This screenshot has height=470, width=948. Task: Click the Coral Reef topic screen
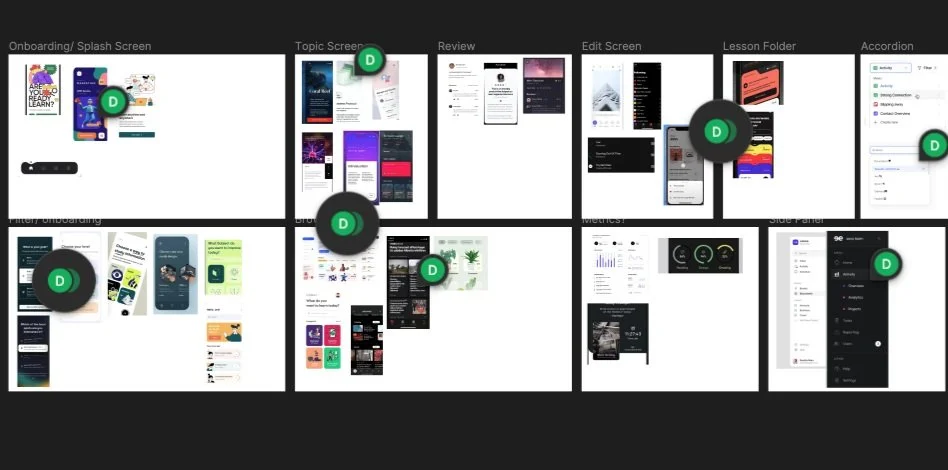click(317, 93)
